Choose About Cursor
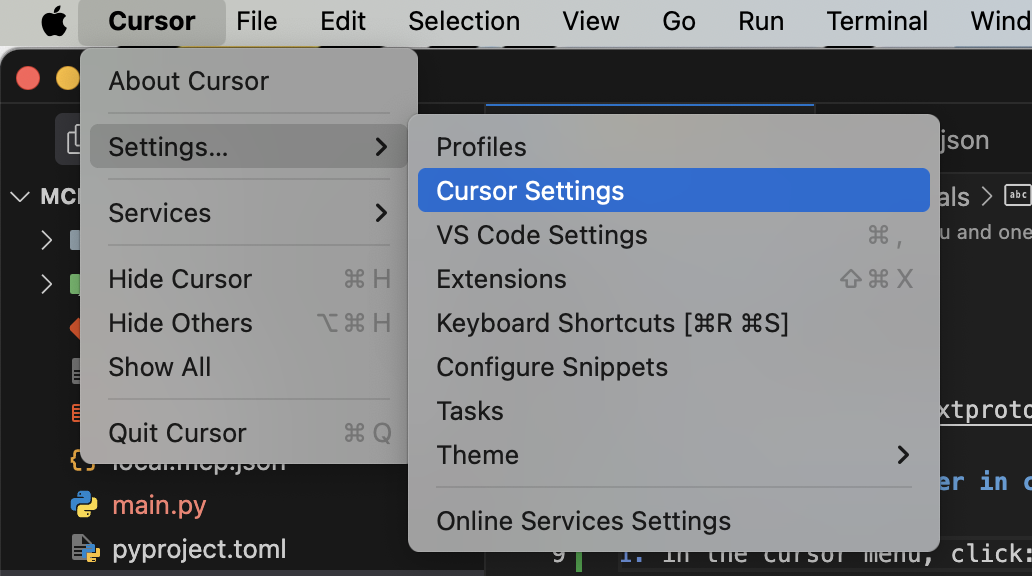1032x576 pixels. tap(186, 81)
